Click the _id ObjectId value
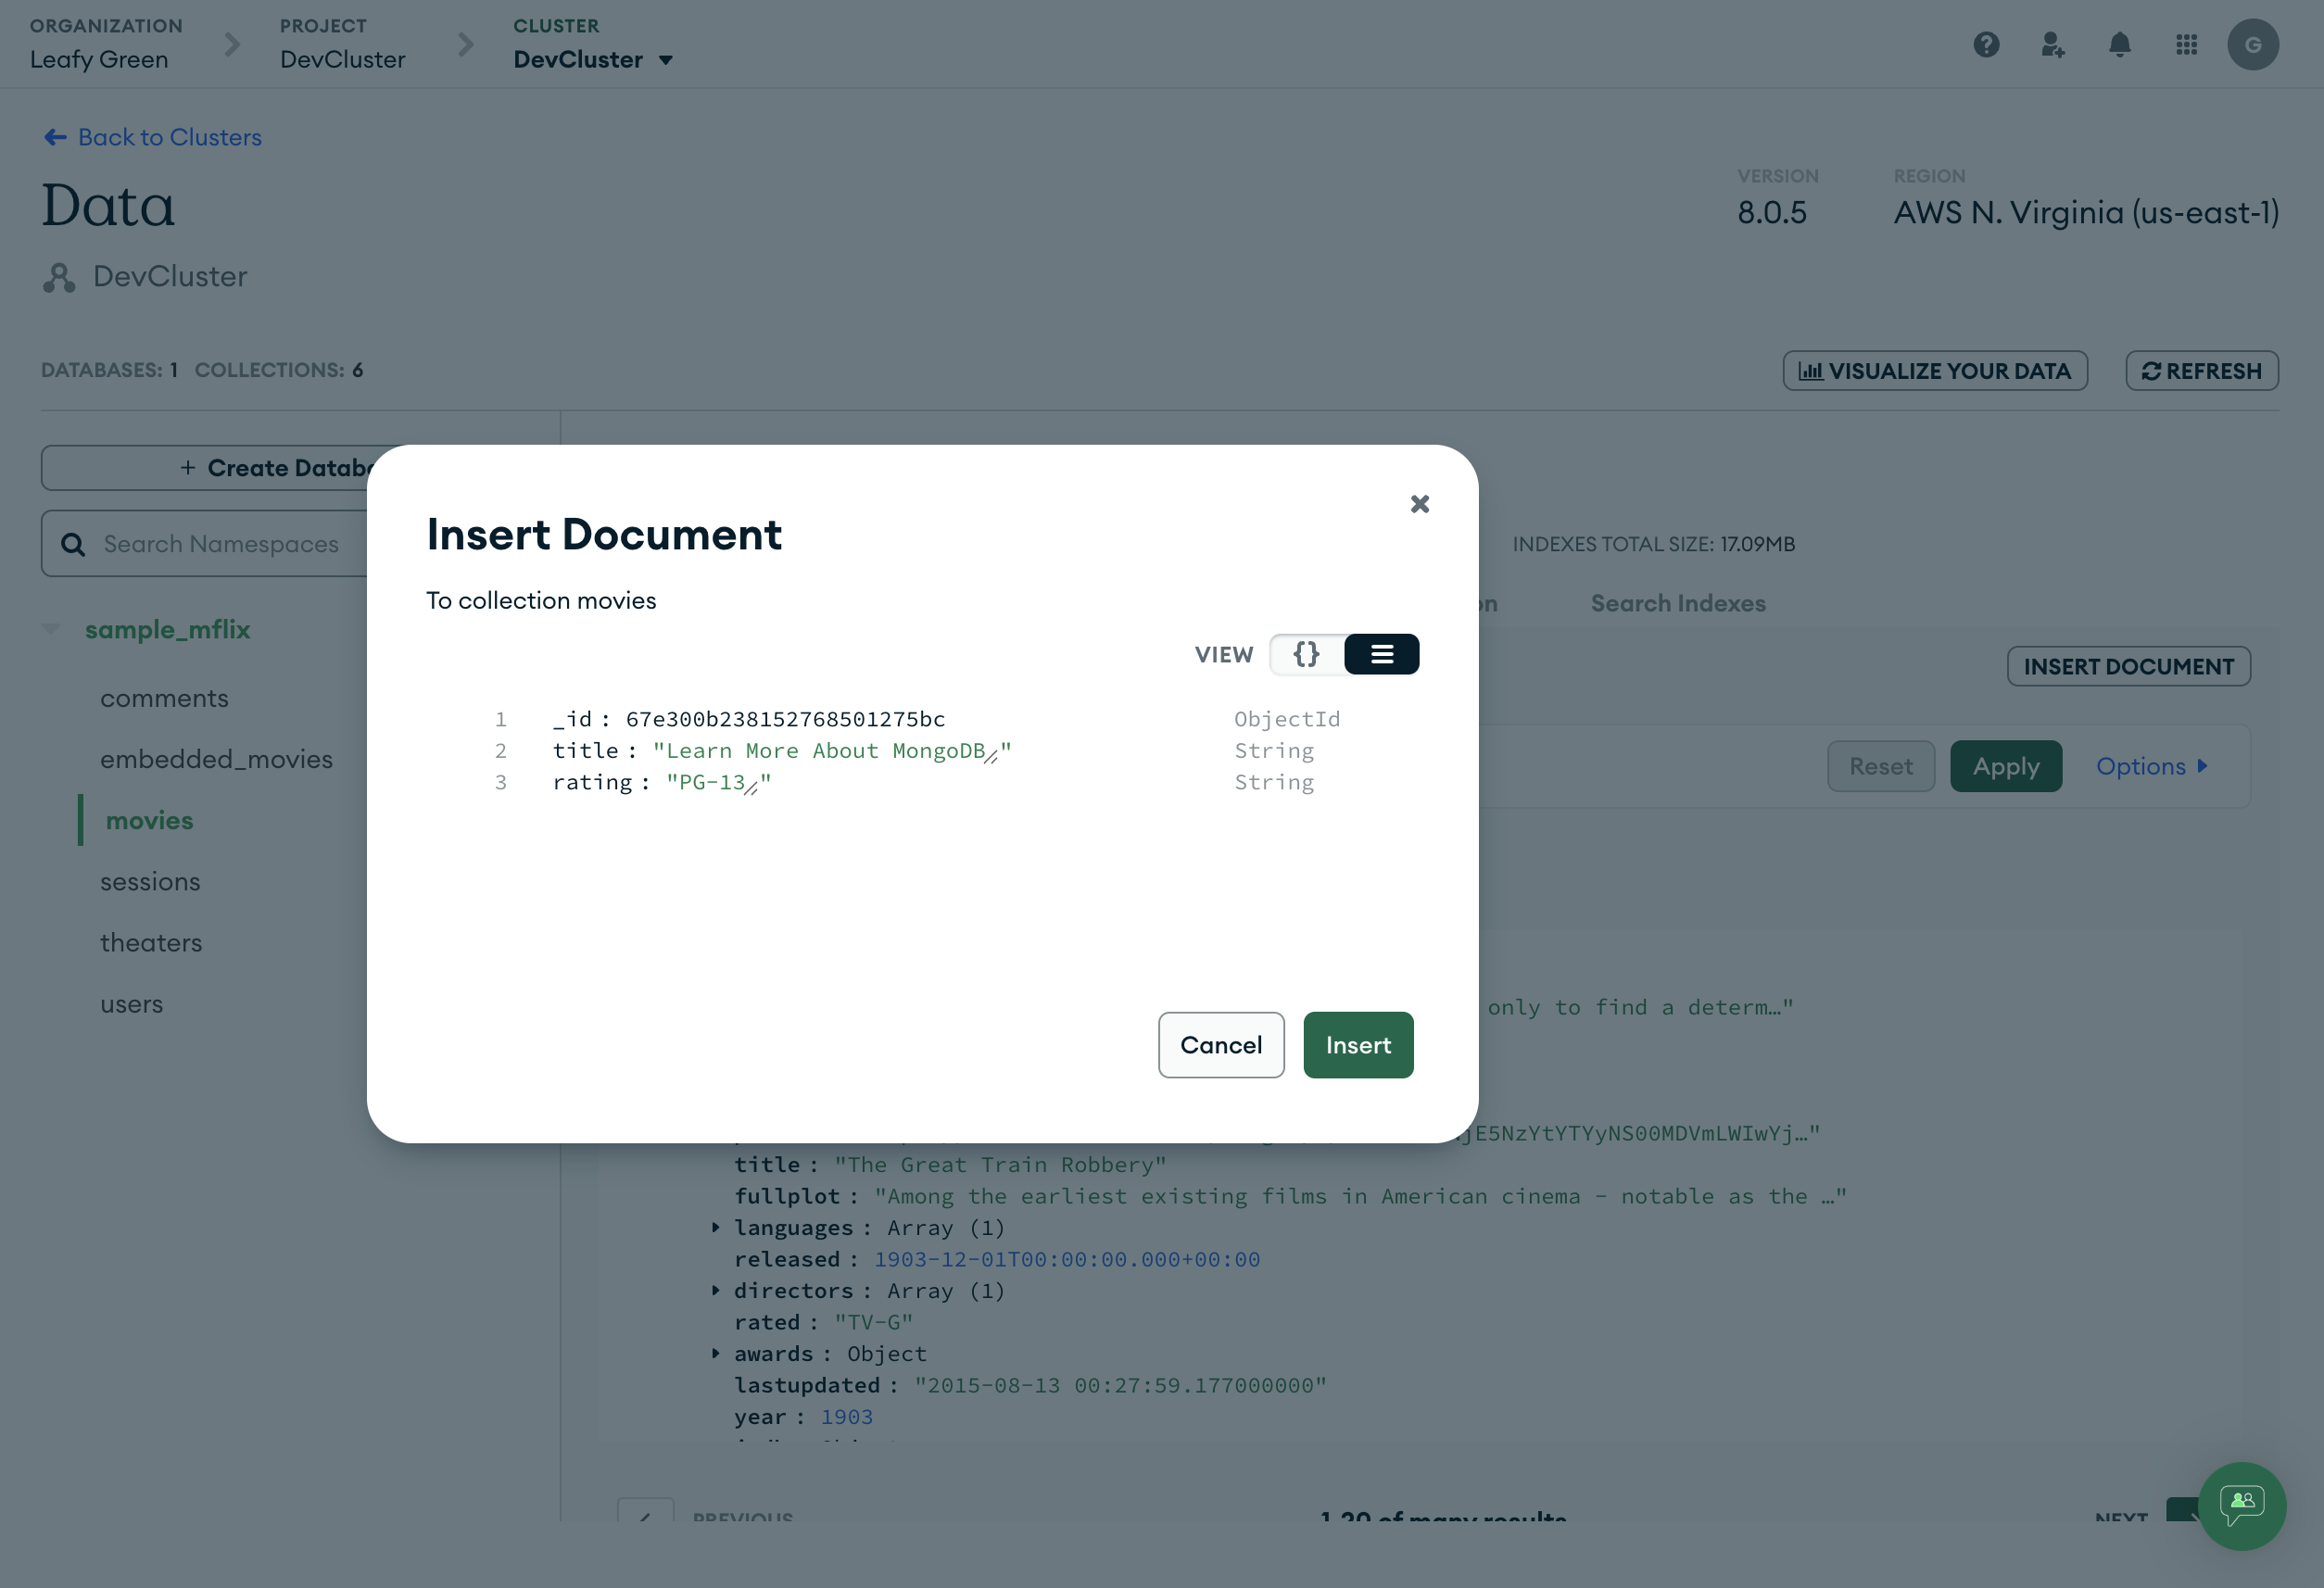 785,719
